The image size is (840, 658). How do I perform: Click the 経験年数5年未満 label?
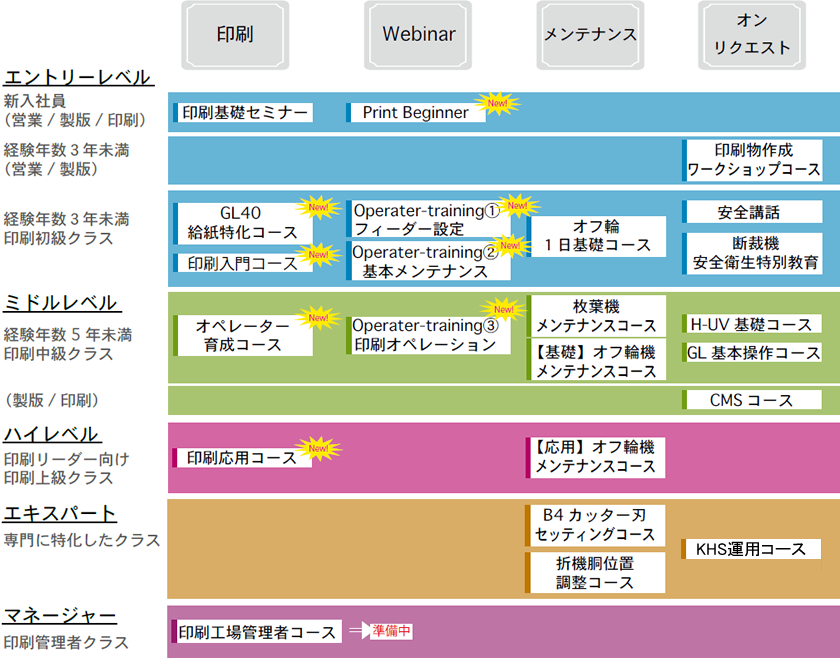pos(68,335)
